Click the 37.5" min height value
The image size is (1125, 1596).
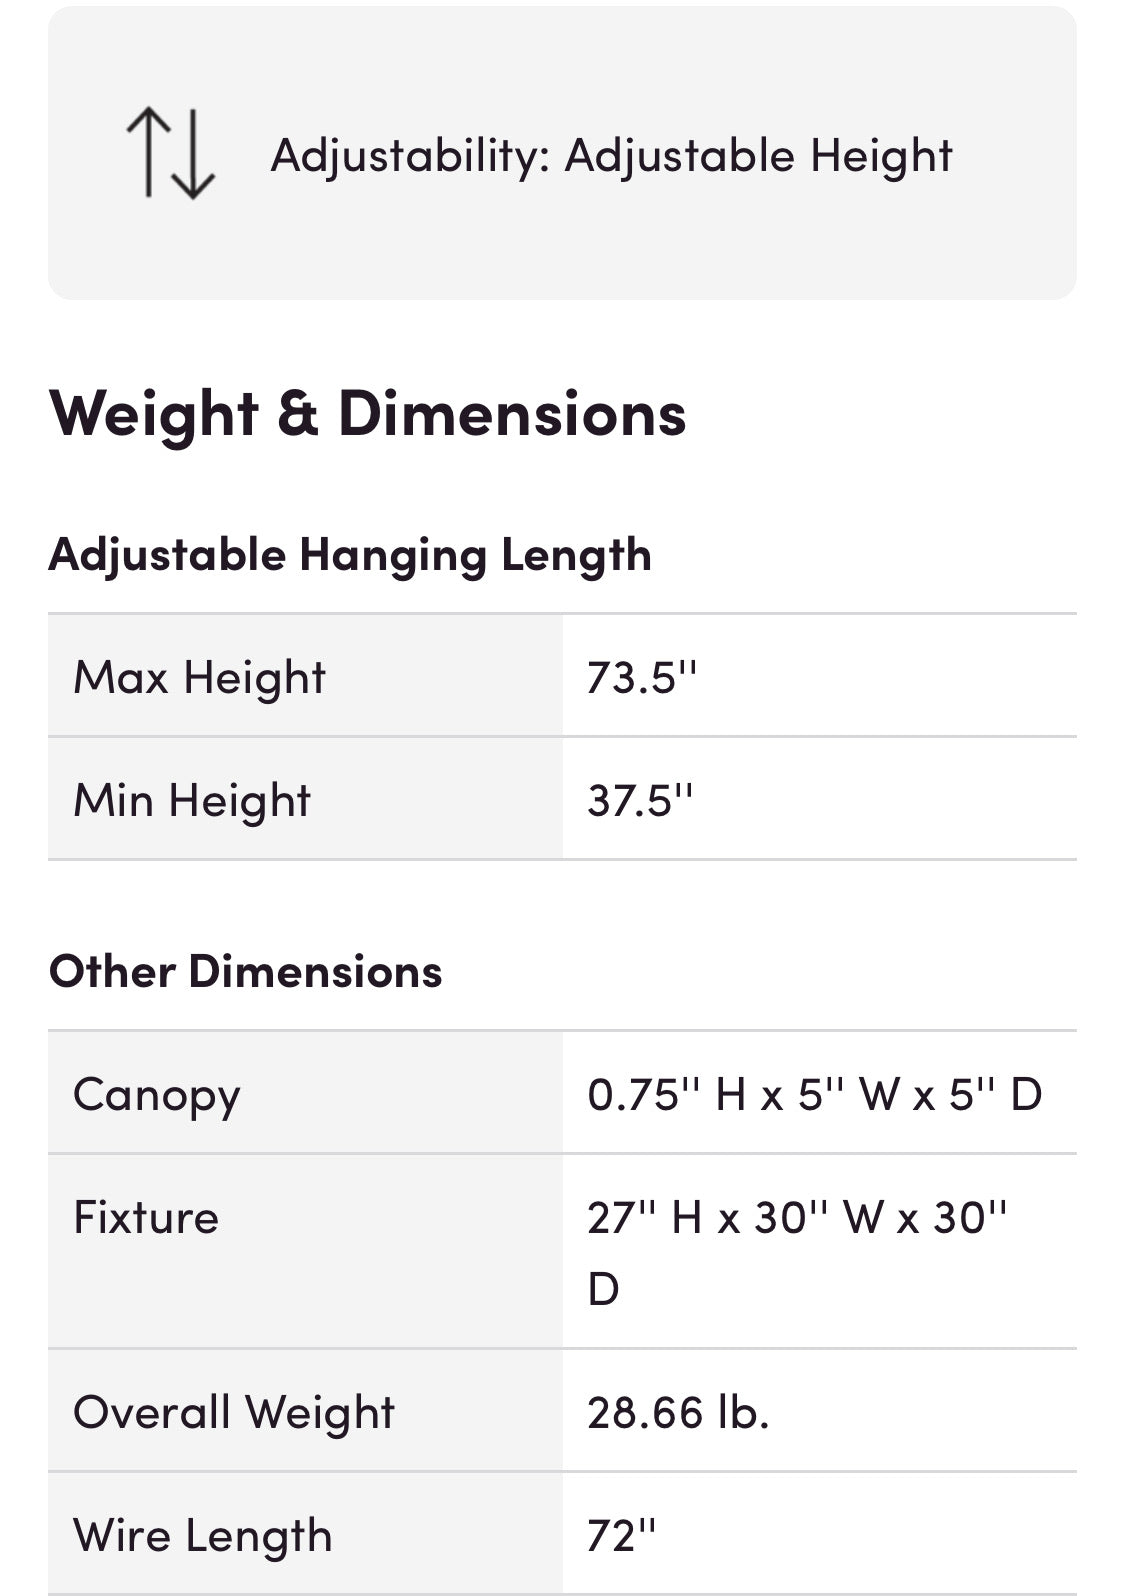640,800
